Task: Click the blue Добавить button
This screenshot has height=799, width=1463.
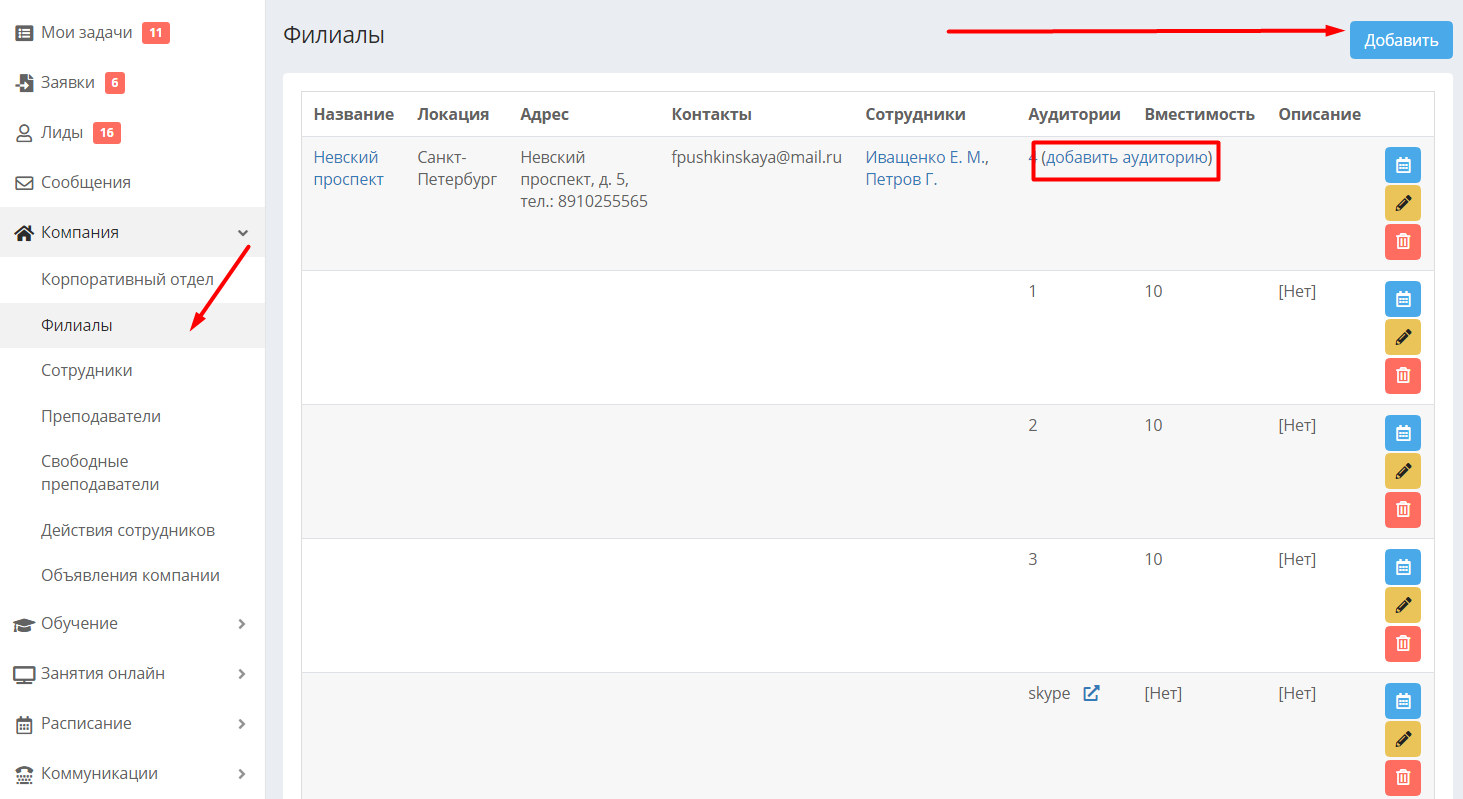Action: [1401, 40]
